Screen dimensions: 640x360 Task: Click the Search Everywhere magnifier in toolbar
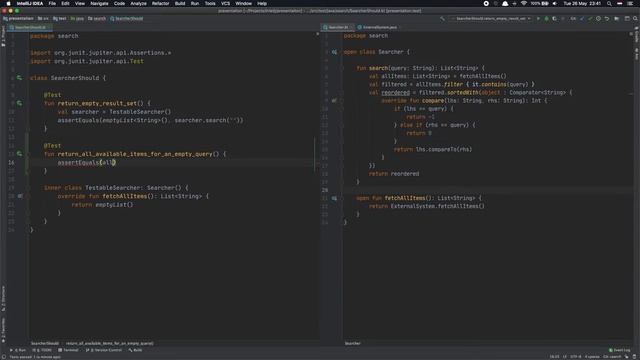click(636, 18)
